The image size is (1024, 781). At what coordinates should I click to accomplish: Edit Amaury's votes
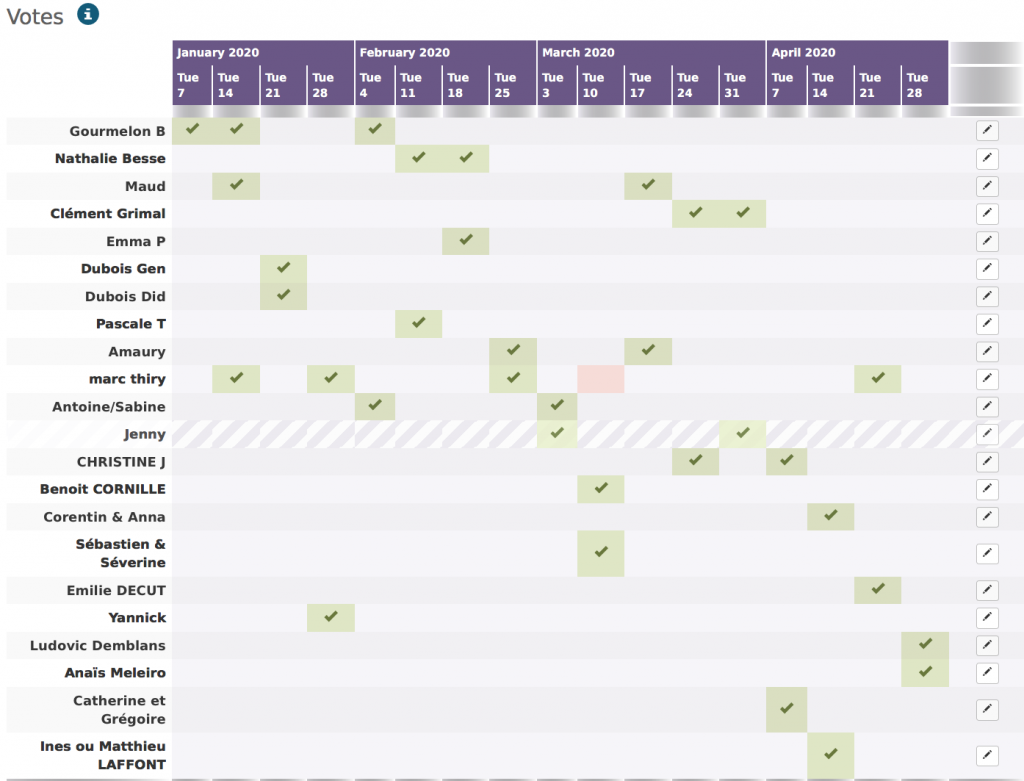(987, 351)
